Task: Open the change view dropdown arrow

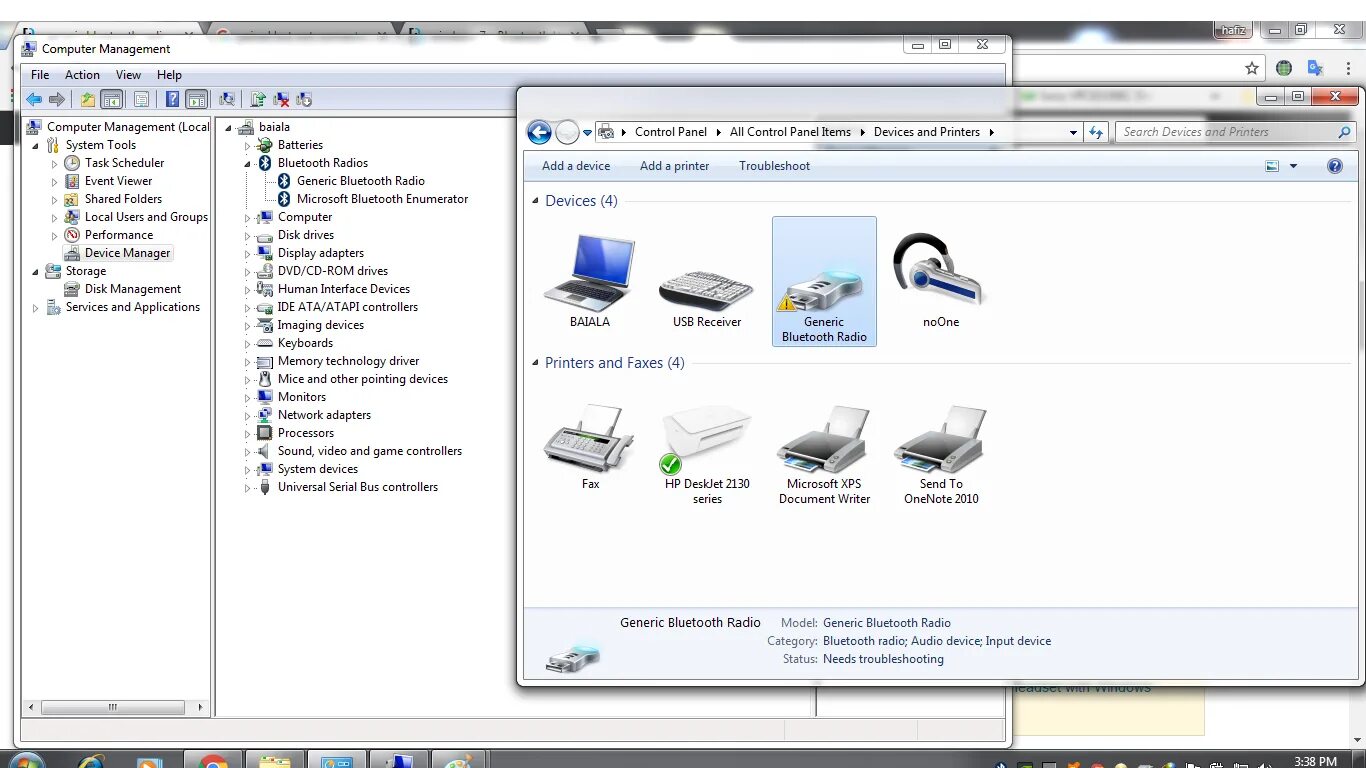Action: coord(1293,167)
